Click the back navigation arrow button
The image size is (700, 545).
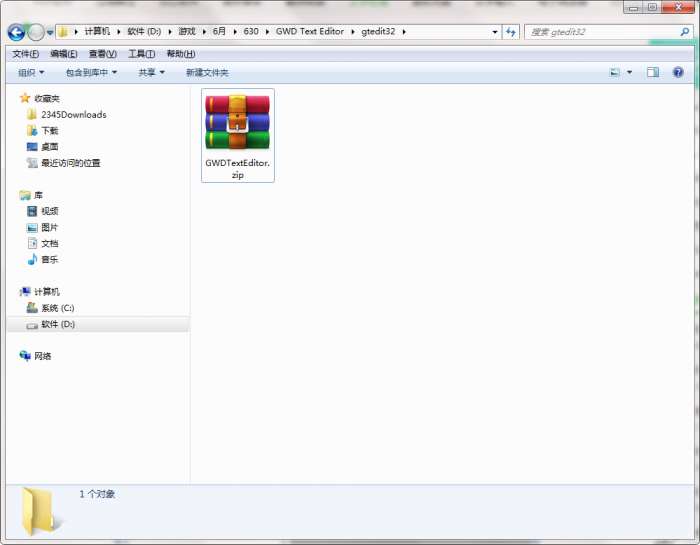[x=16, y=32]
